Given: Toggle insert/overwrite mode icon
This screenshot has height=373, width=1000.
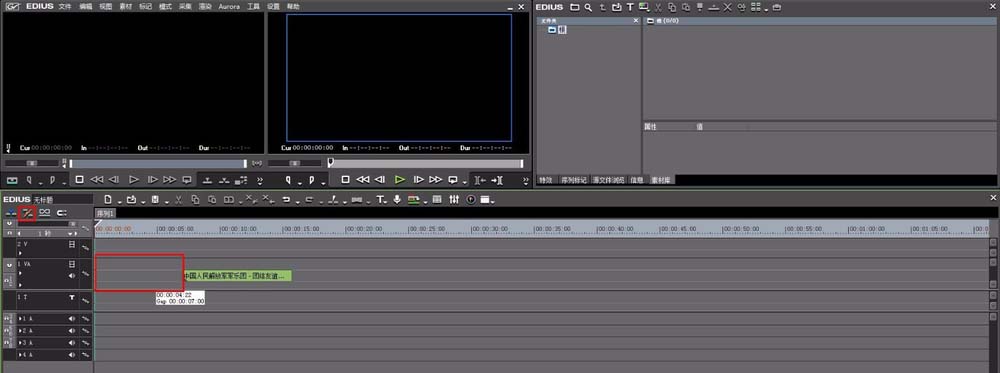Looking at the screenshot, I should coord(11,212).
